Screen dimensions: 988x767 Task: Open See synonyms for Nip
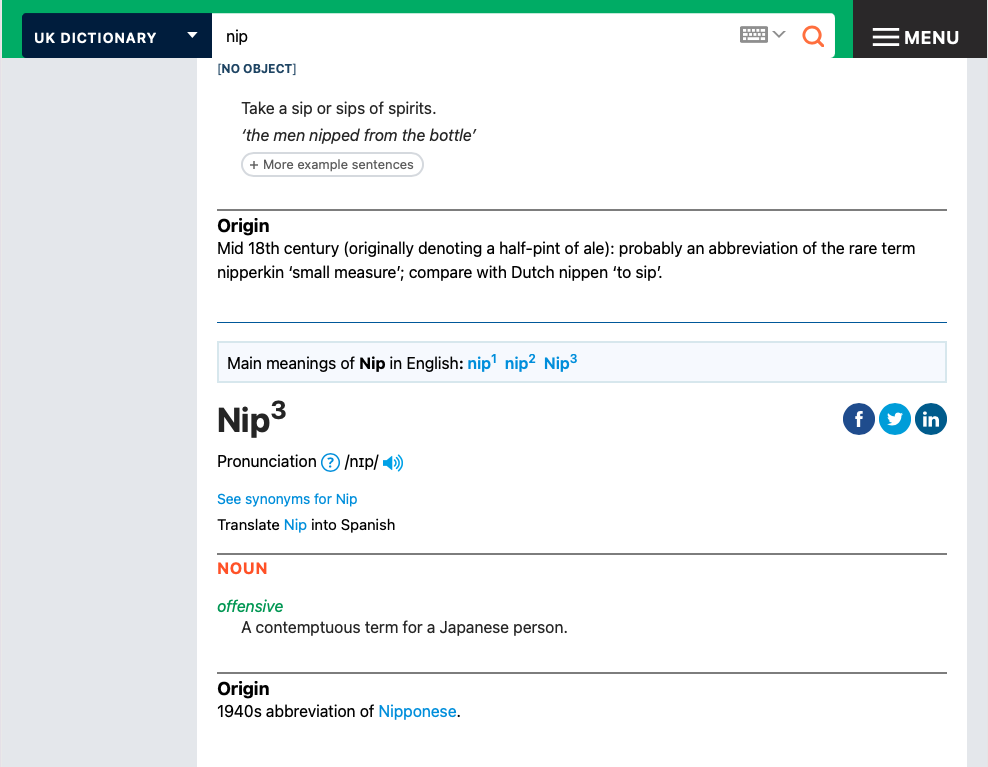[287, 499]
